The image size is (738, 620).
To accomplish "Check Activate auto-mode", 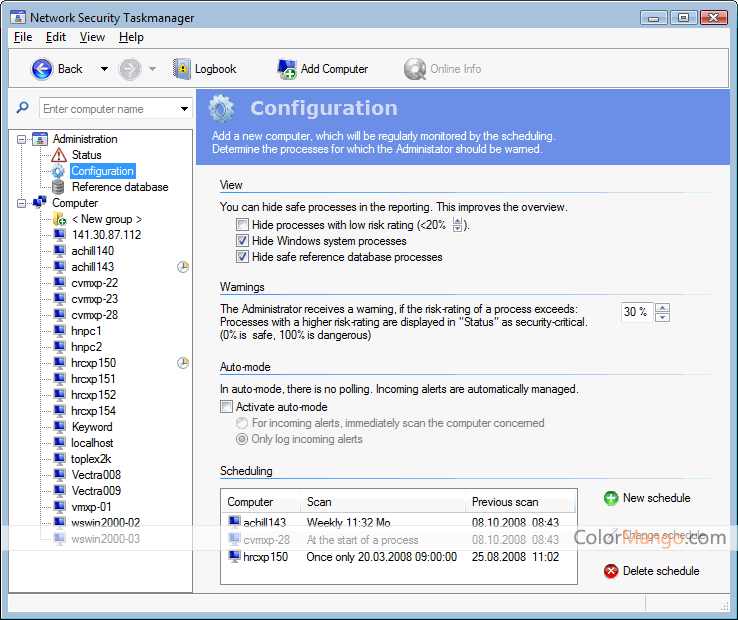I will pos(226,406).
